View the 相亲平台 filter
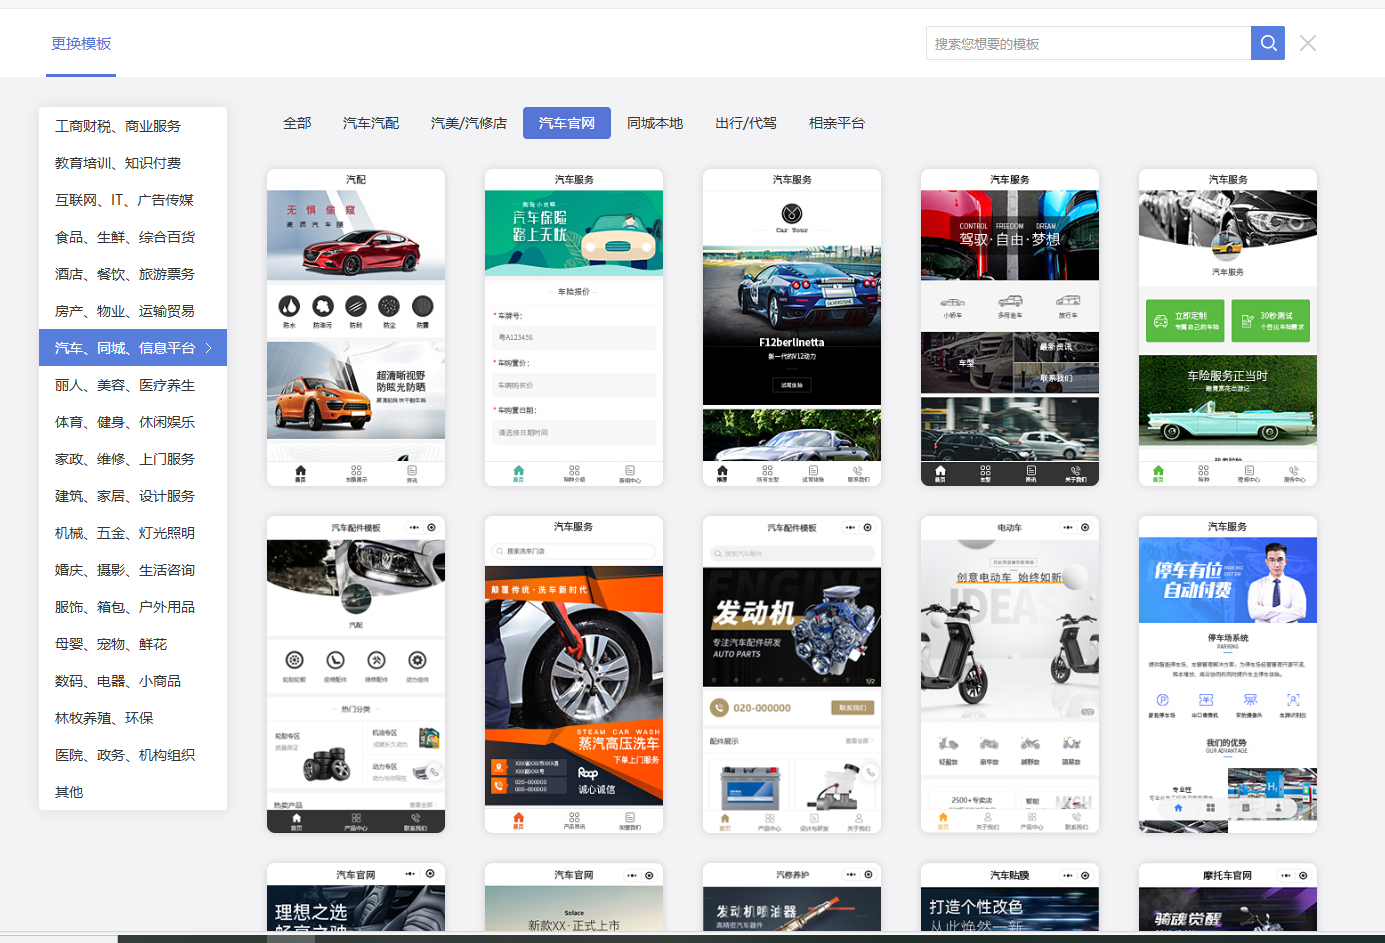Screen dimensions: 1385x943 pos(837,123)
